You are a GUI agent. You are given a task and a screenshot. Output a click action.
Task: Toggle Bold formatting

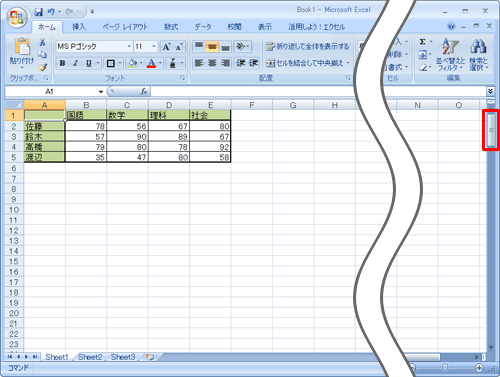pyautogui.click(x=62, y=63)
